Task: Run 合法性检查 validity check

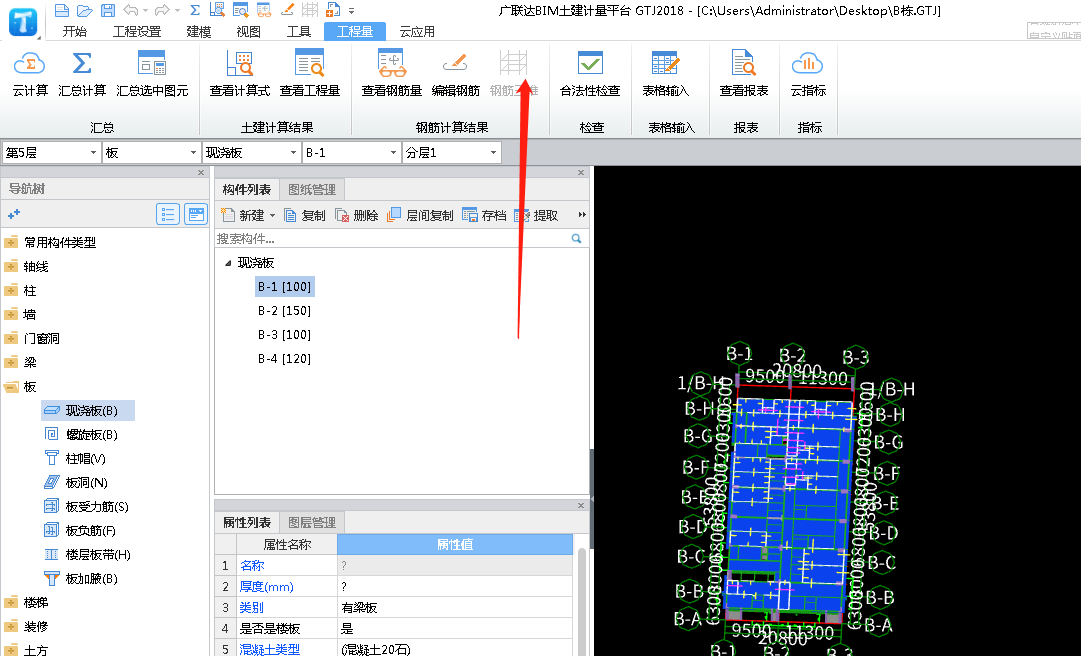Action: [x=590, y=74]
